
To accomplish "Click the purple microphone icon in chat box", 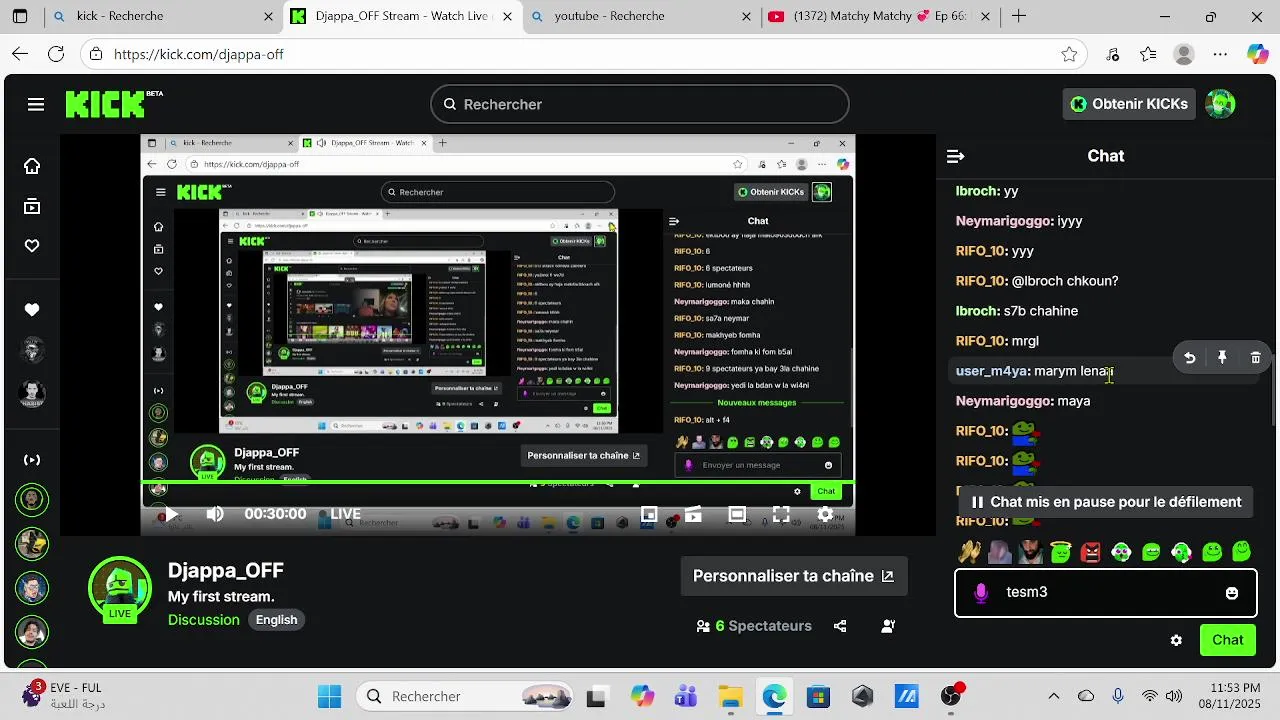I will (x=981, y=593).
